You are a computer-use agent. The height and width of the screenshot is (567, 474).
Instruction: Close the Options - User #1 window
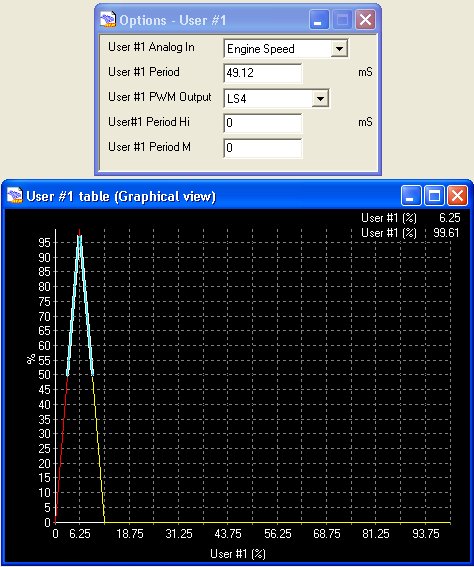click(x=365, y=20)
